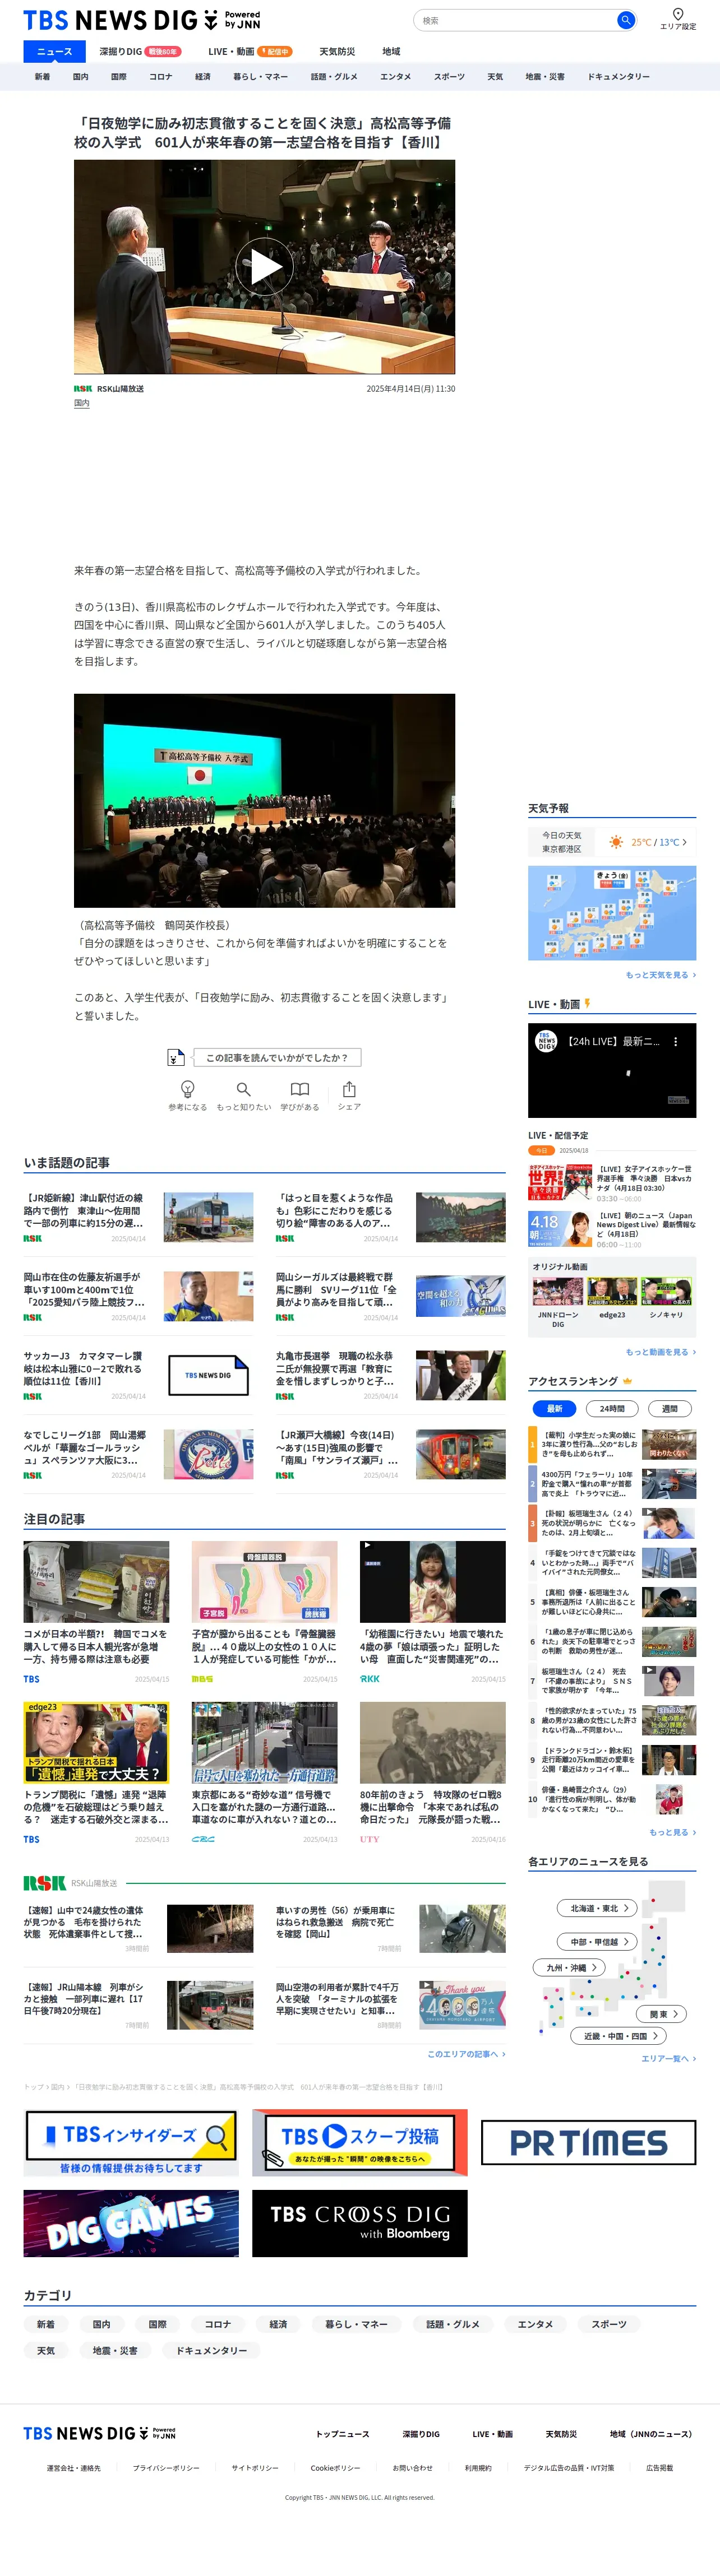This screenshot has height=2576, width=720.
Task: Open the 国際 submenu item
Action: click(x=118, y=76)
